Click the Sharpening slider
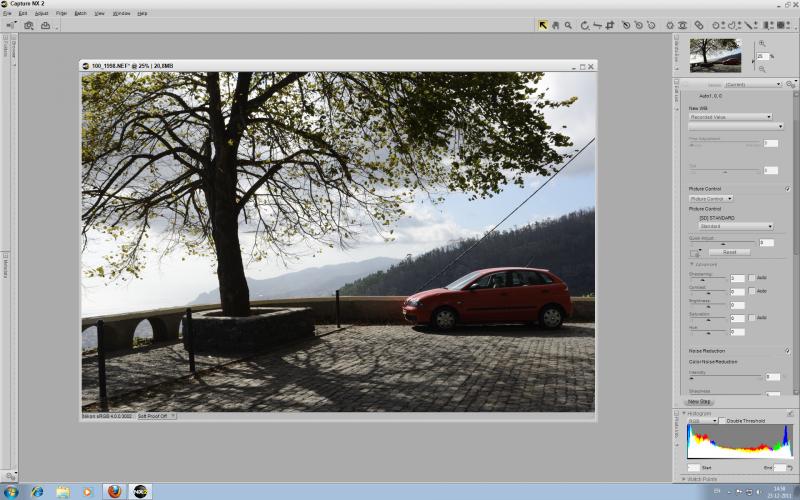Viewport: 800px width, 500px height. click(707, 279)
